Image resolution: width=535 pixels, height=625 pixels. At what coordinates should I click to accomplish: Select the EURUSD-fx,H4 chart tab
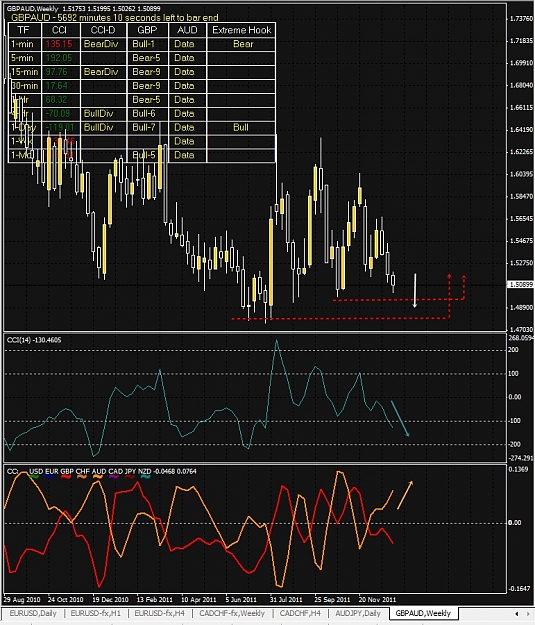tap(159, 613)
